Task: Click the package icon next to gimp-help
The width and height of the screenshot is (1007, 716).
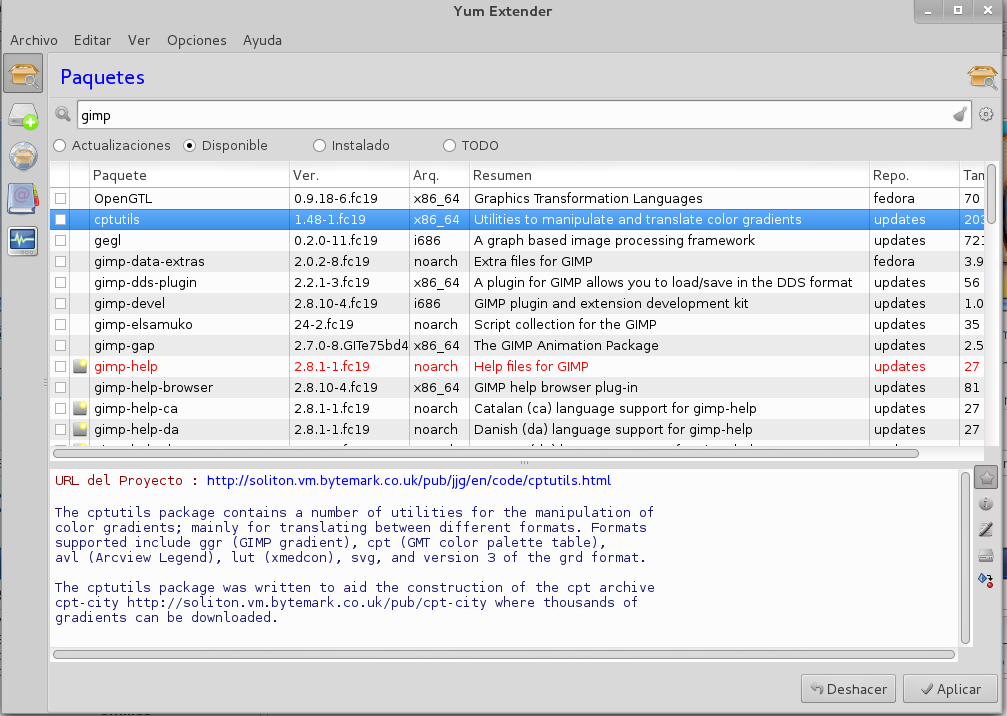Action: 80,366
